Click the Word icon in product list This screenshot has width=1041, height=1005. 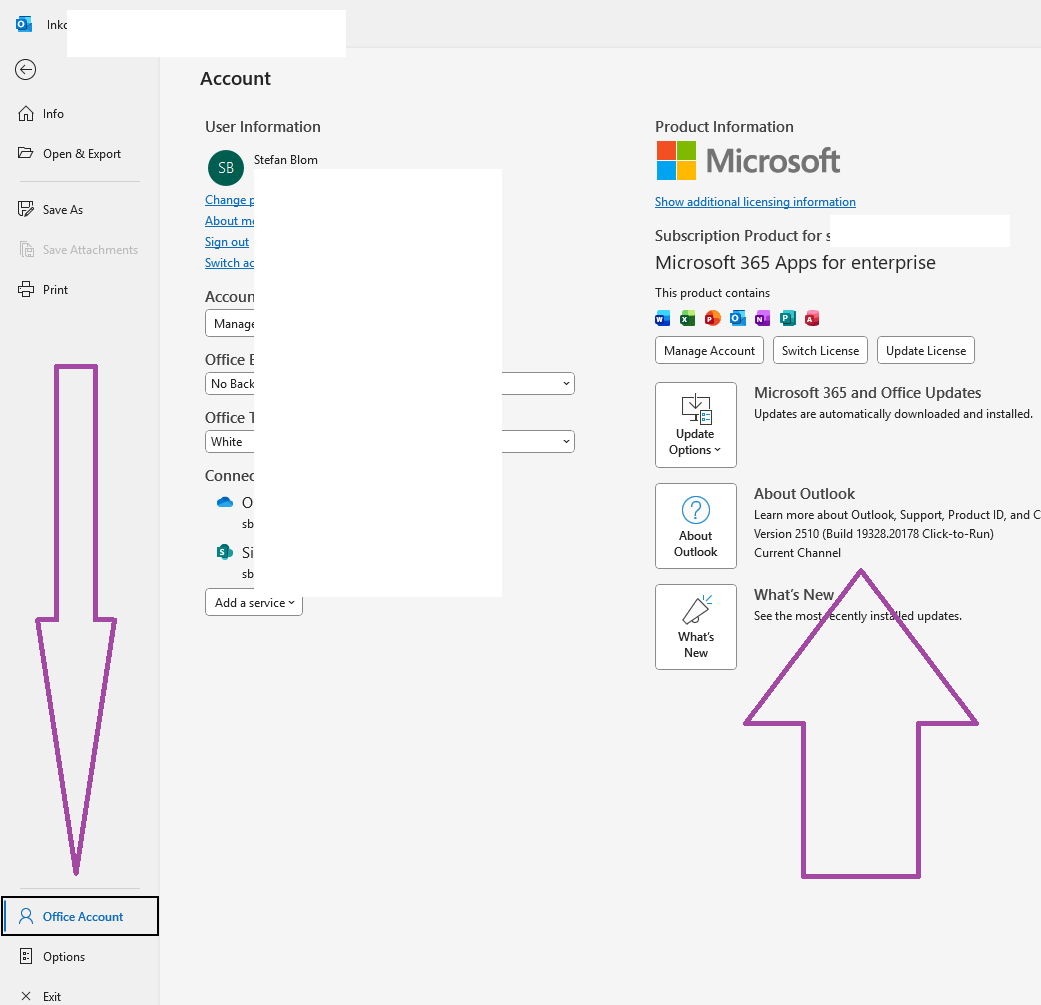[x=663, y=319]
